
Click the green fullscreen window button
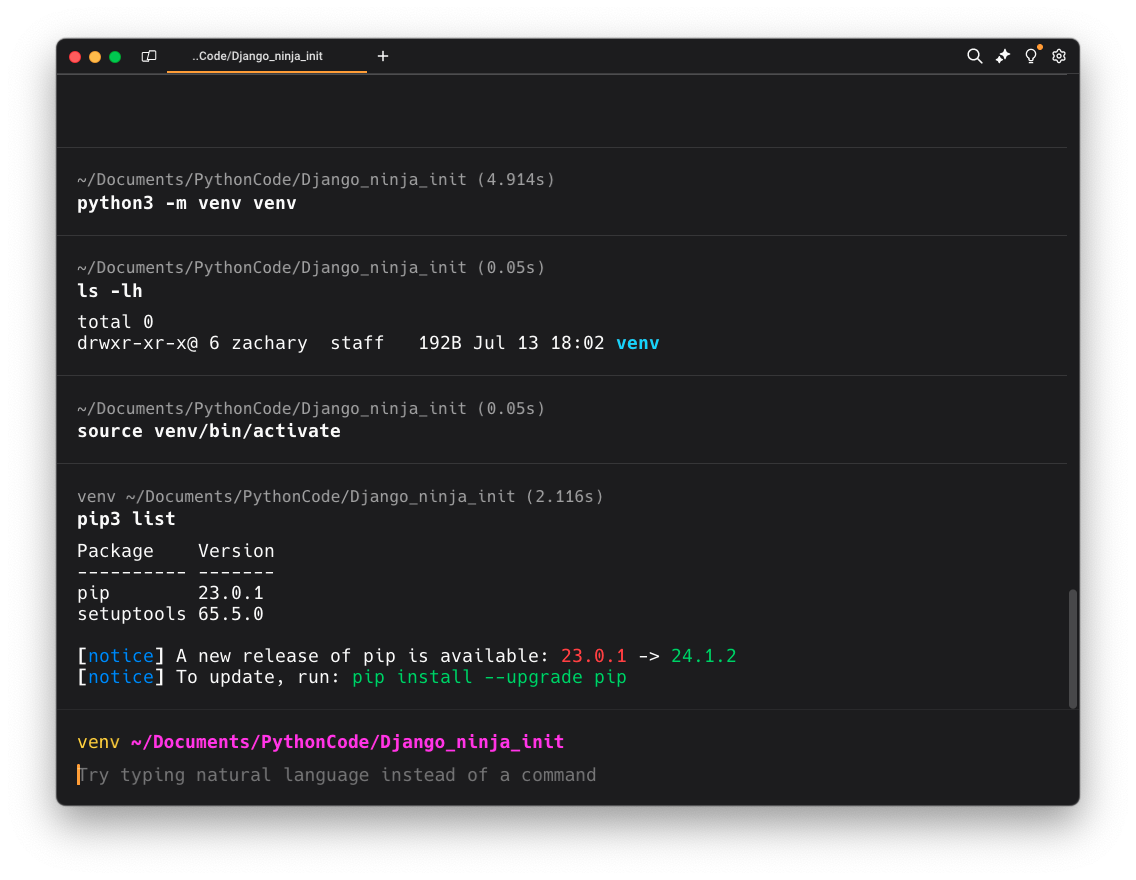pos(115,57)
